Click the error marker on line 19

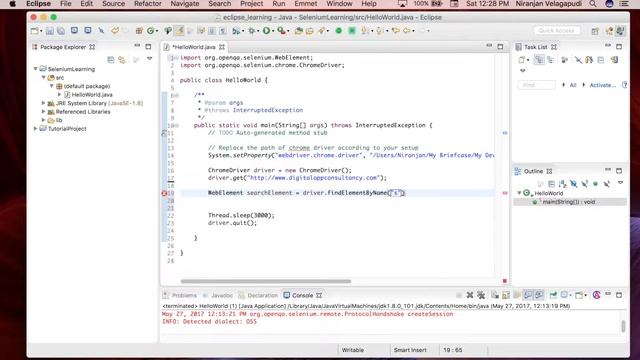pos(164,193)
